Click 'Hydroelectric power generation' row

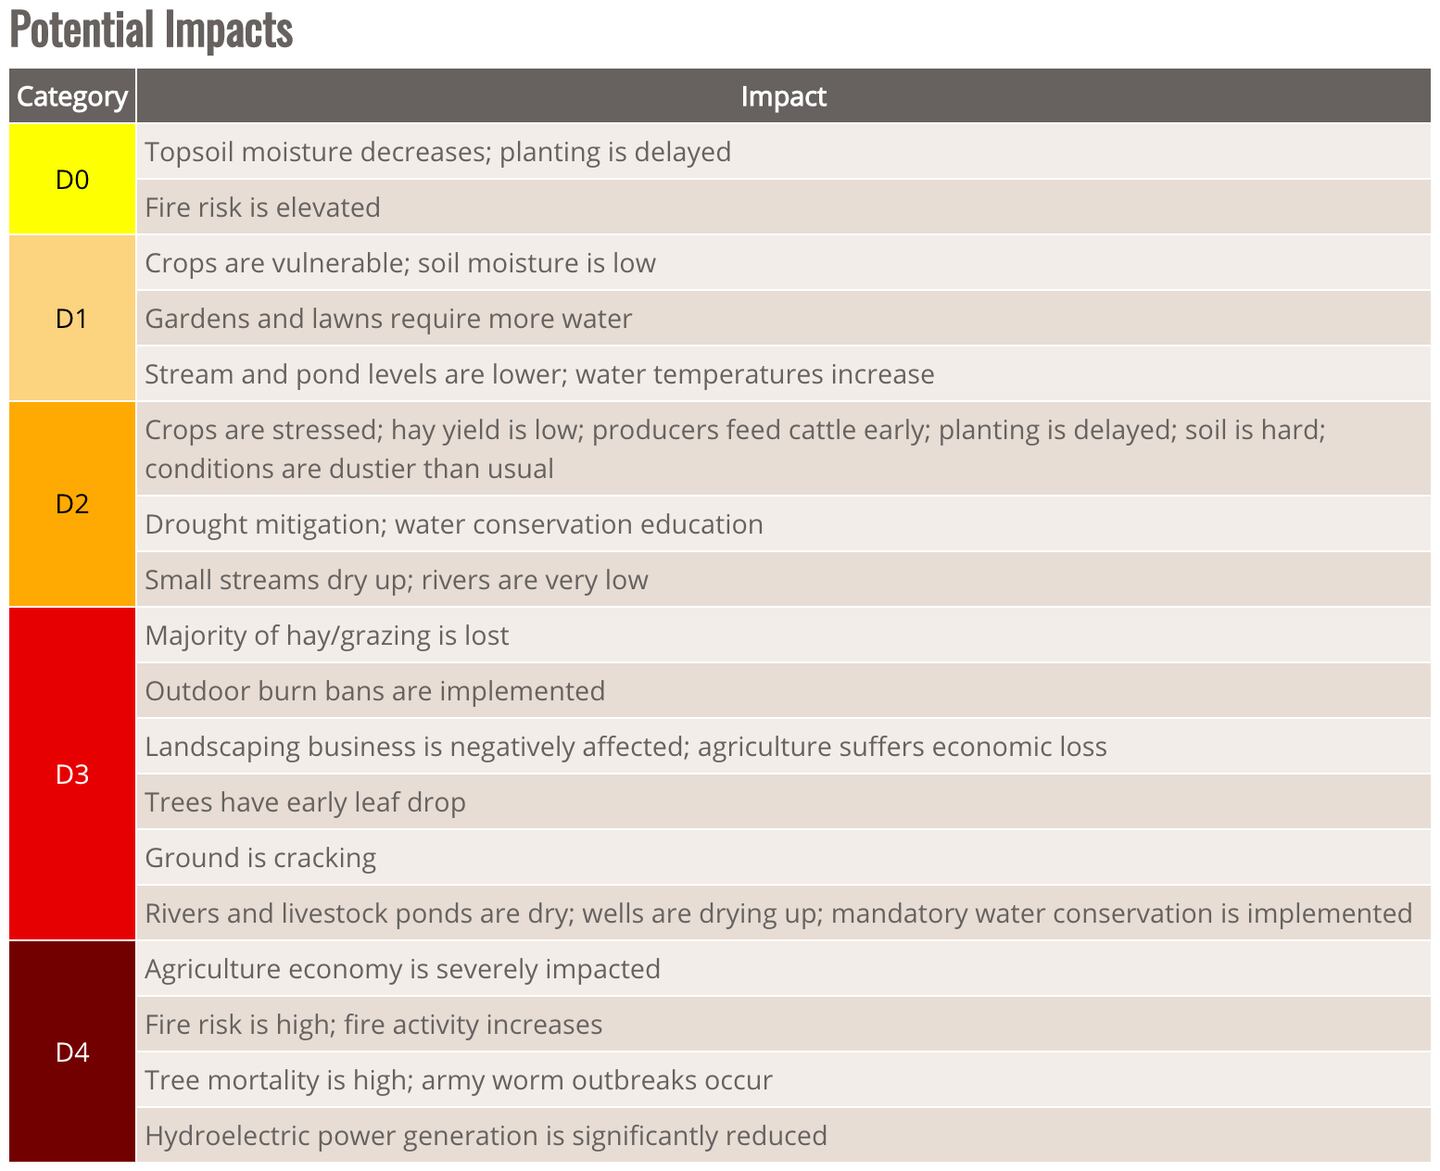486,1136
